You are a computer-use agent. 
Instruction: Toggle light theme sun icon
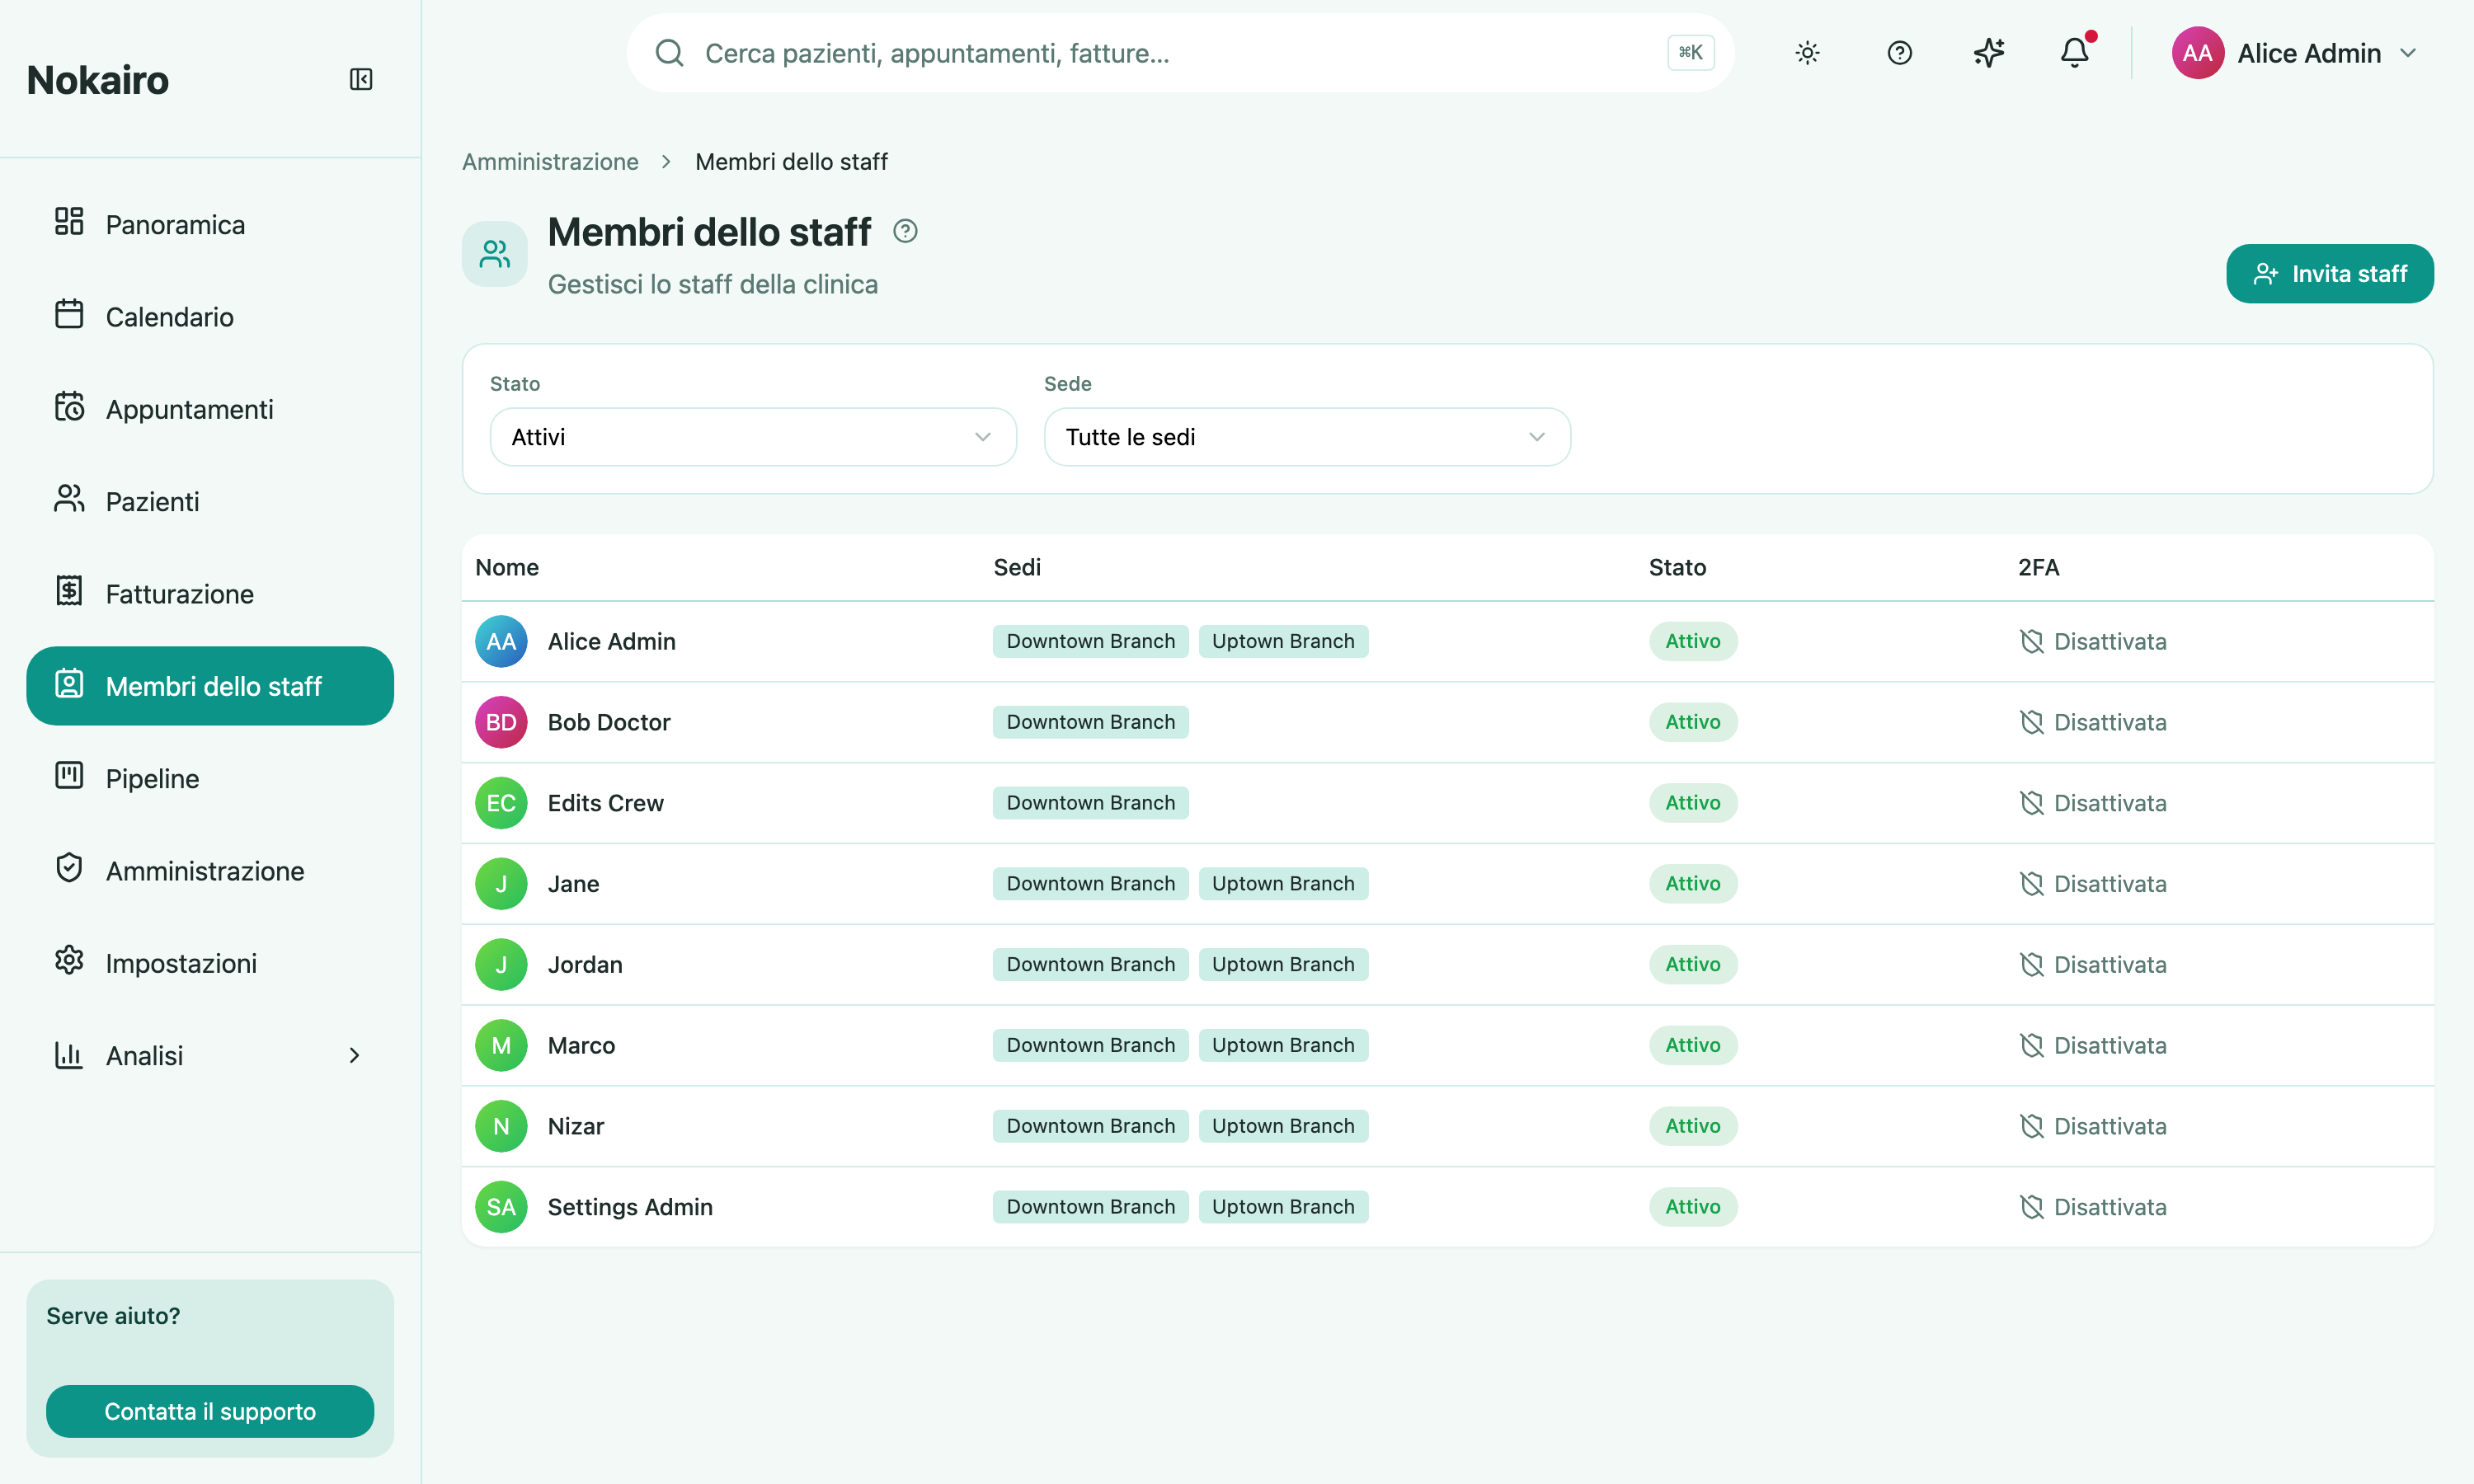click(1807, 53)
